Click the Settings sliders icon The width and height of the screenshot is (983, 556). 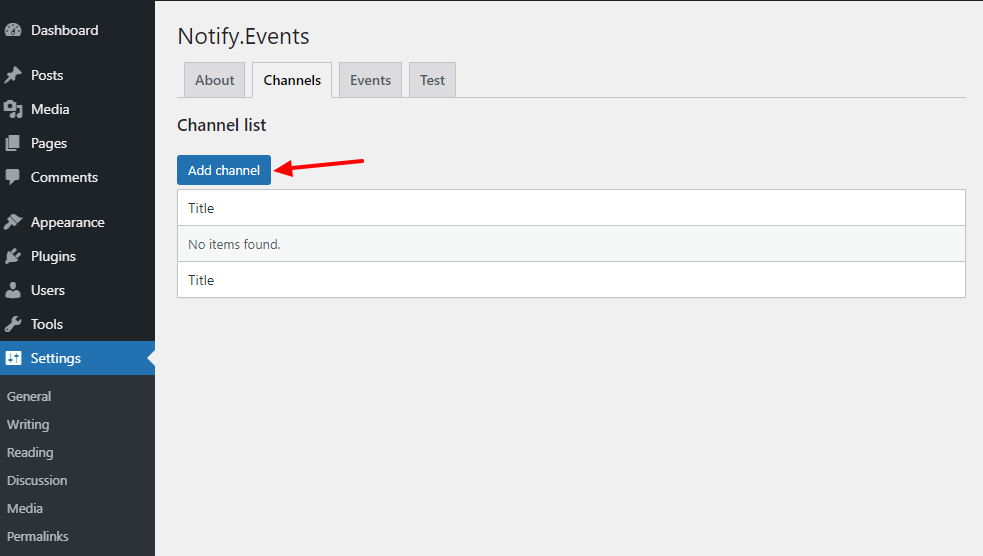coord(13,358)
